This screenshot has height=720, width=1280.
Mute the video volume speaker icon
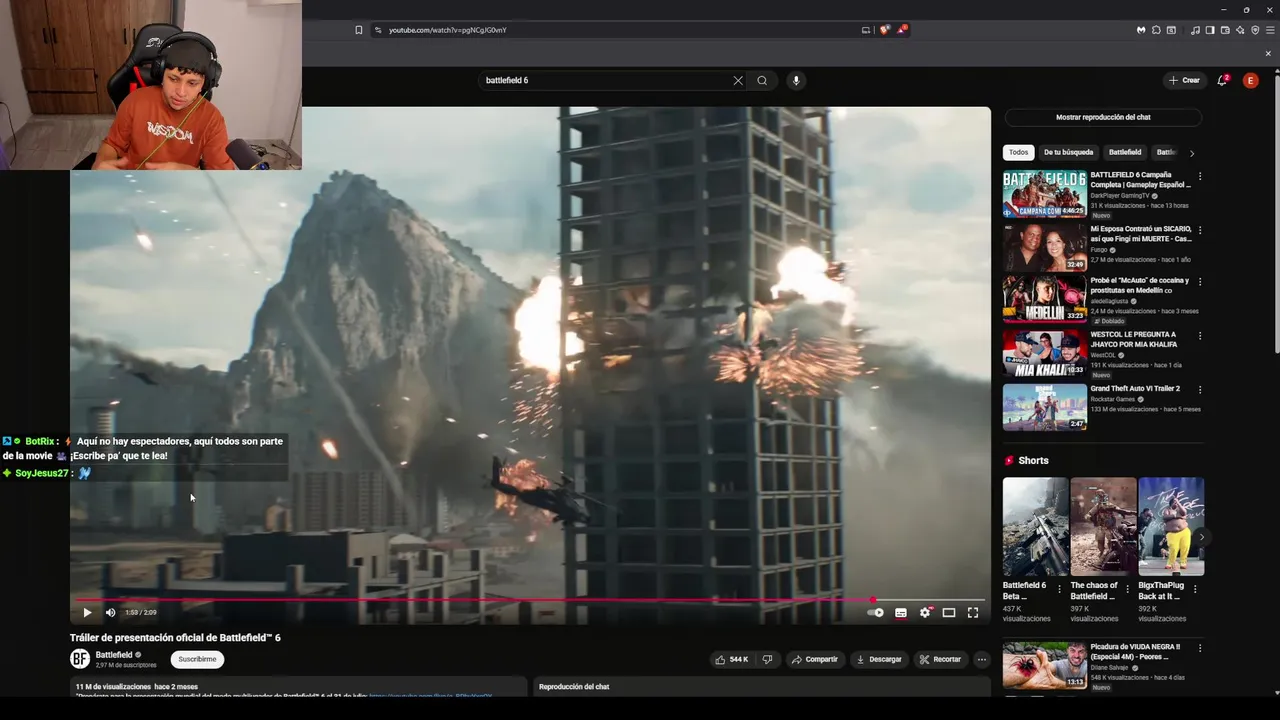pyautogui.click(x=110, y=612)
